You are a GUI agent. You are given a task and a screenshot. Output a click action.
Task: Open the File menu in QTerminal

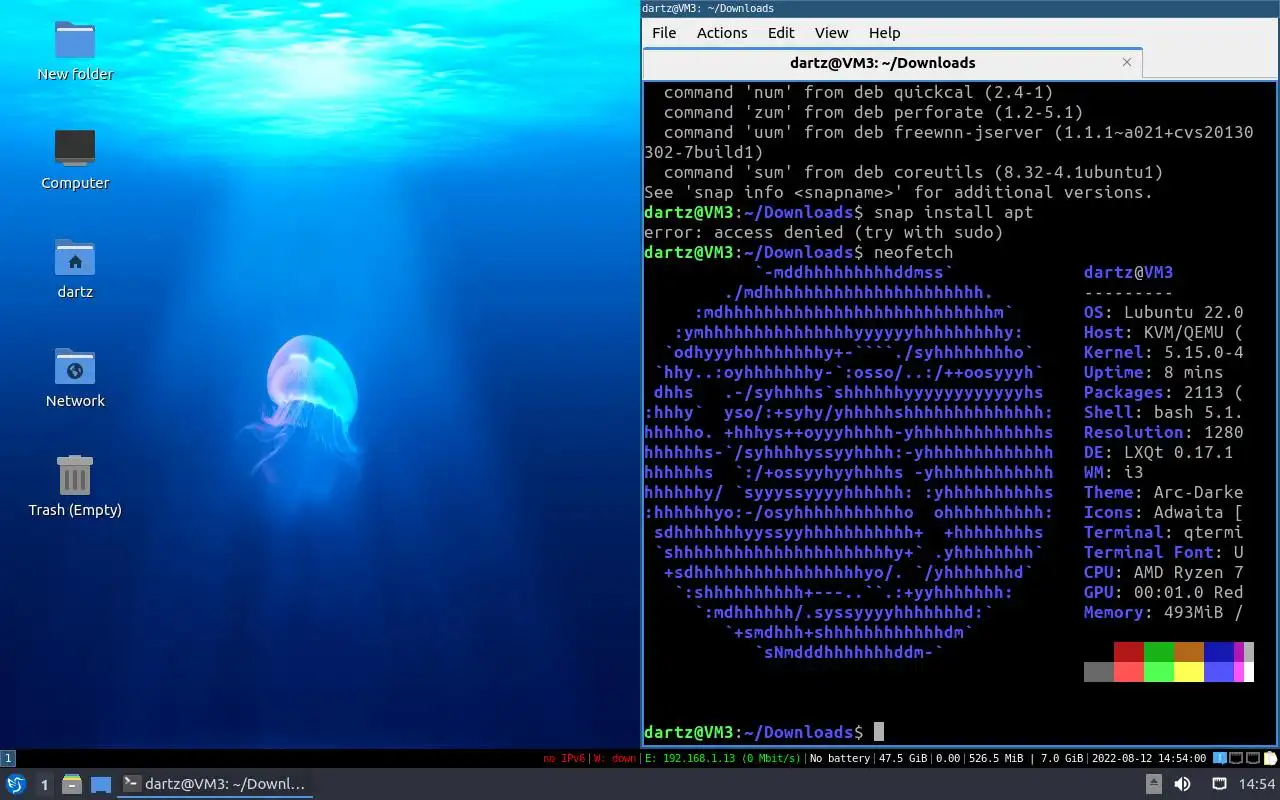point(664,32)
